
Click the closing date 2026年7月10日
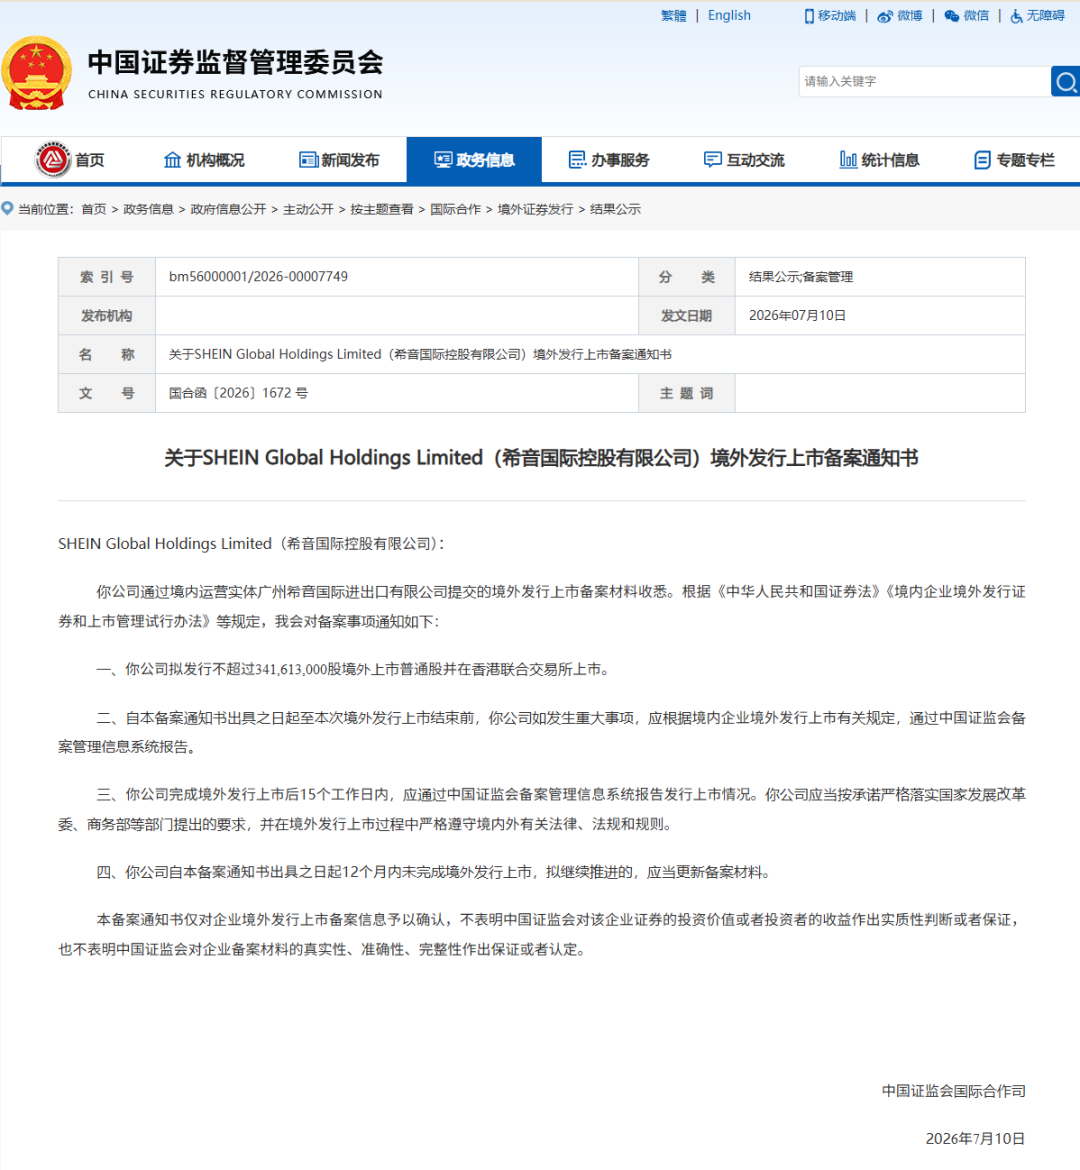click(x=975, y=1139)
